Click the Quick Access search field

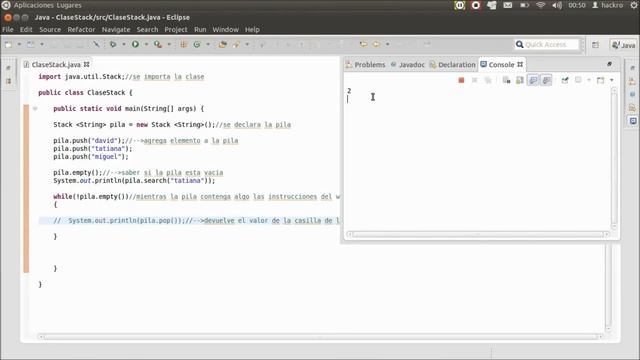click(547, 44)
